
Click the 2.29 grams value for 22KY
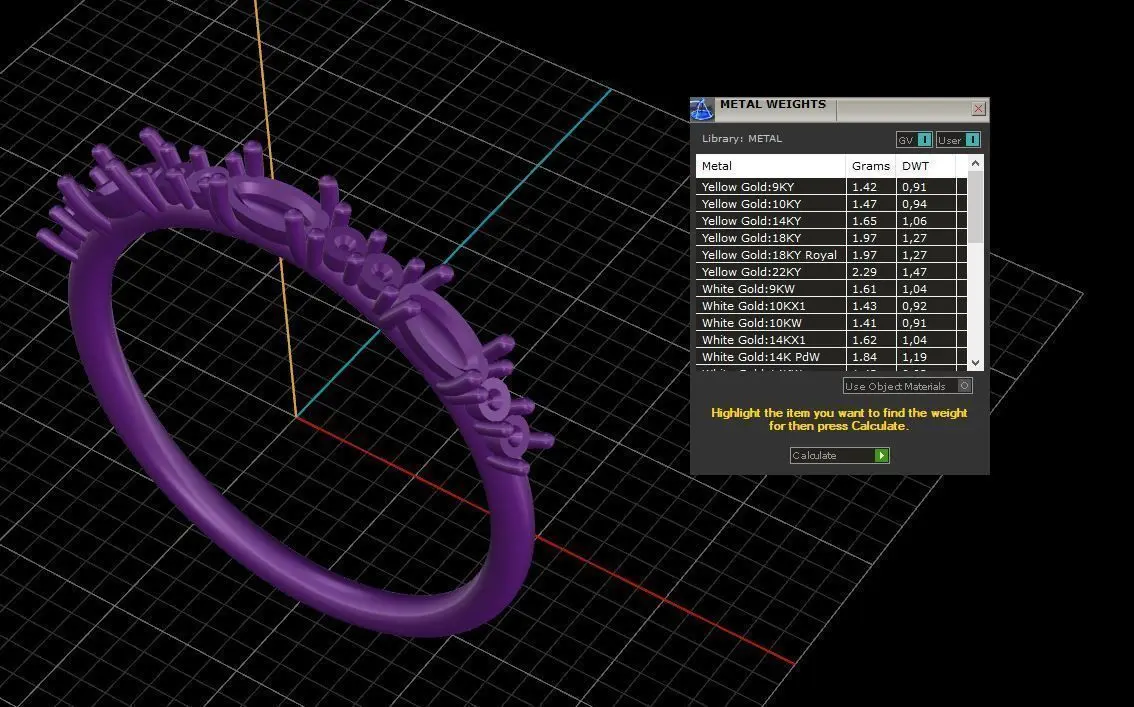(x=864, y=272)
